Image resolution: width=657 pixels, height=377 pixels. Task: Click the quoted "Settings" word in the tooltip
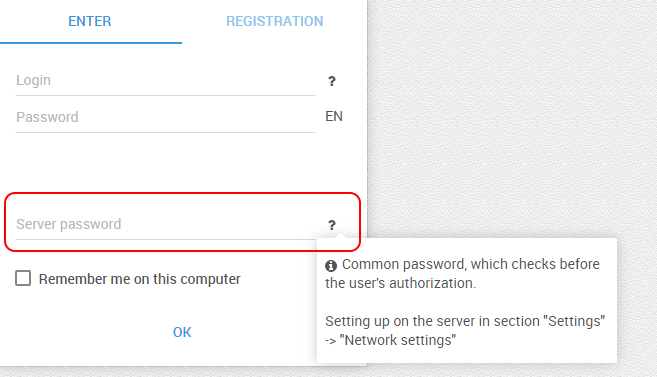(x=574, y=321)
